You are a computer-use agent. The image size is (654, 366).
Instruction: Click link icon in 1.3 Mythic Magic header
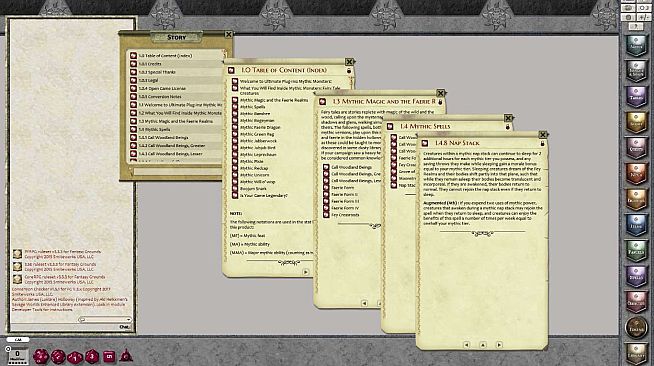(322, 101)
